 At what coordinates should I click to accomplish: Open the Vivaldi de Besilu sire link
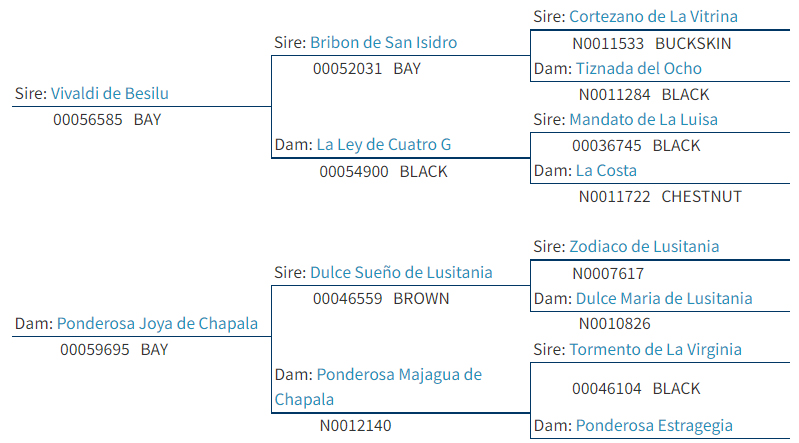tap(110, 94)
